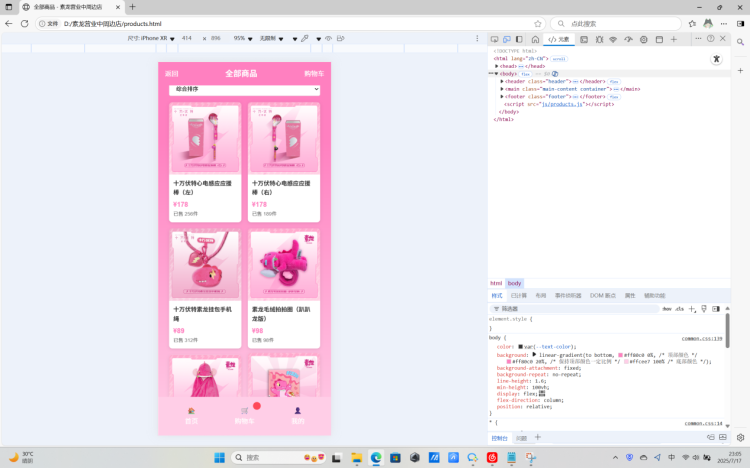This screenshot has width=750, height=468.
Task: Open the js/products.js script link
Action: pos(562,104)
